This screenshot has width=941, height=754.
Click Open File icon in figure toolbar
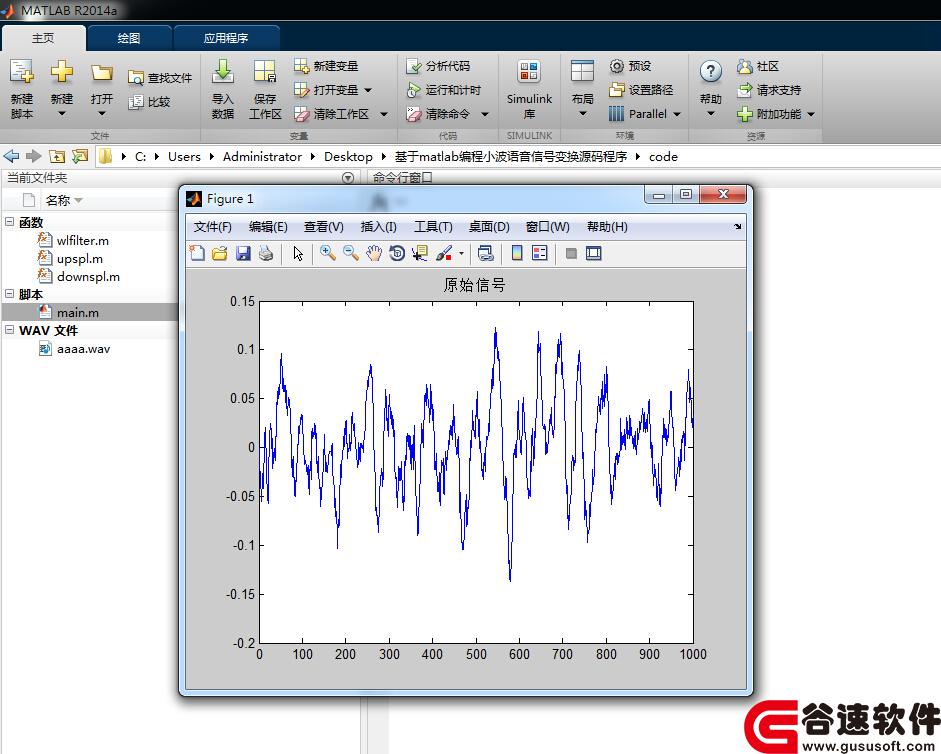pyautogui.click(x=220, y=253)
